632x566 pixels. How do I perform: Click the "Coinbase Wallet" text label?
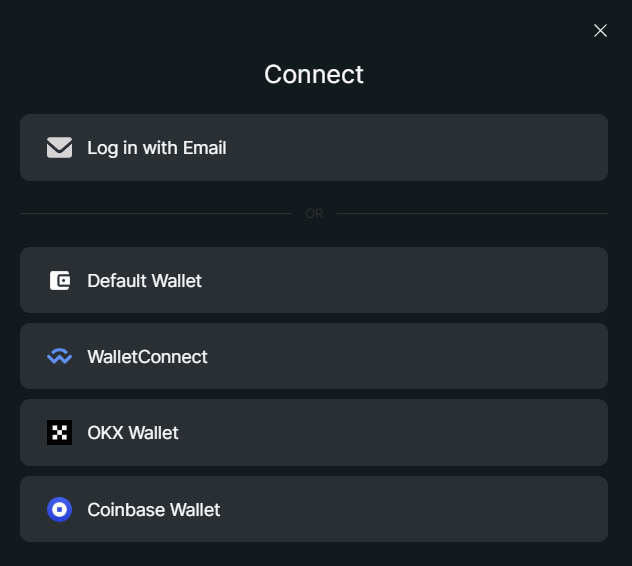pos(154,510)
